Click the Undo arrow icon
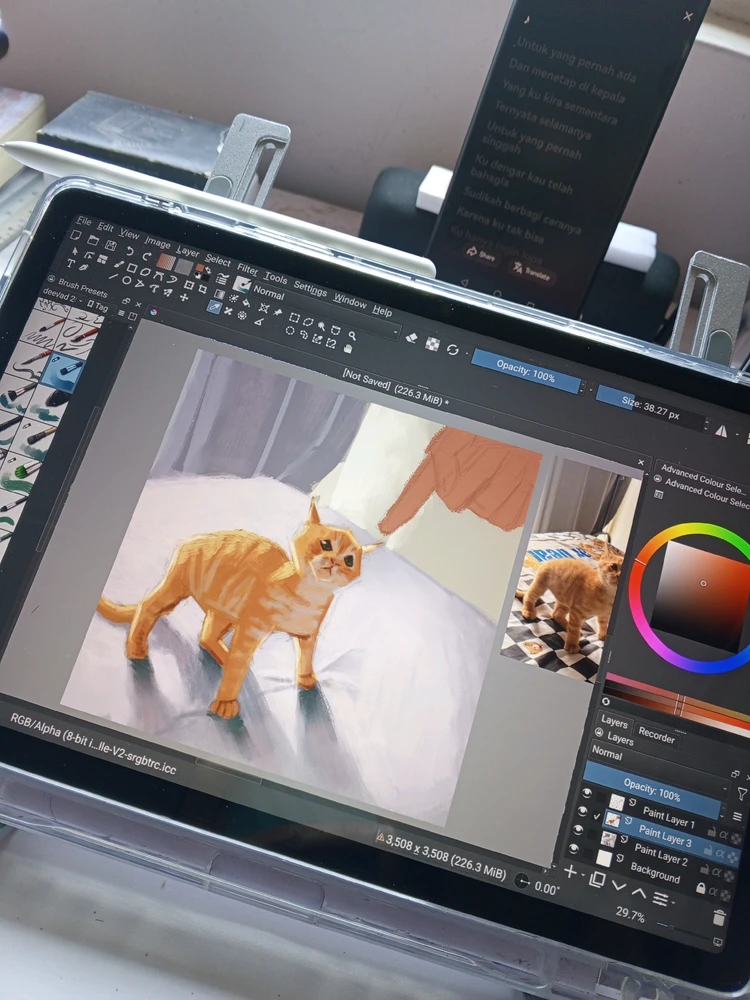The image size is (750, 1000). pos(130,251)
